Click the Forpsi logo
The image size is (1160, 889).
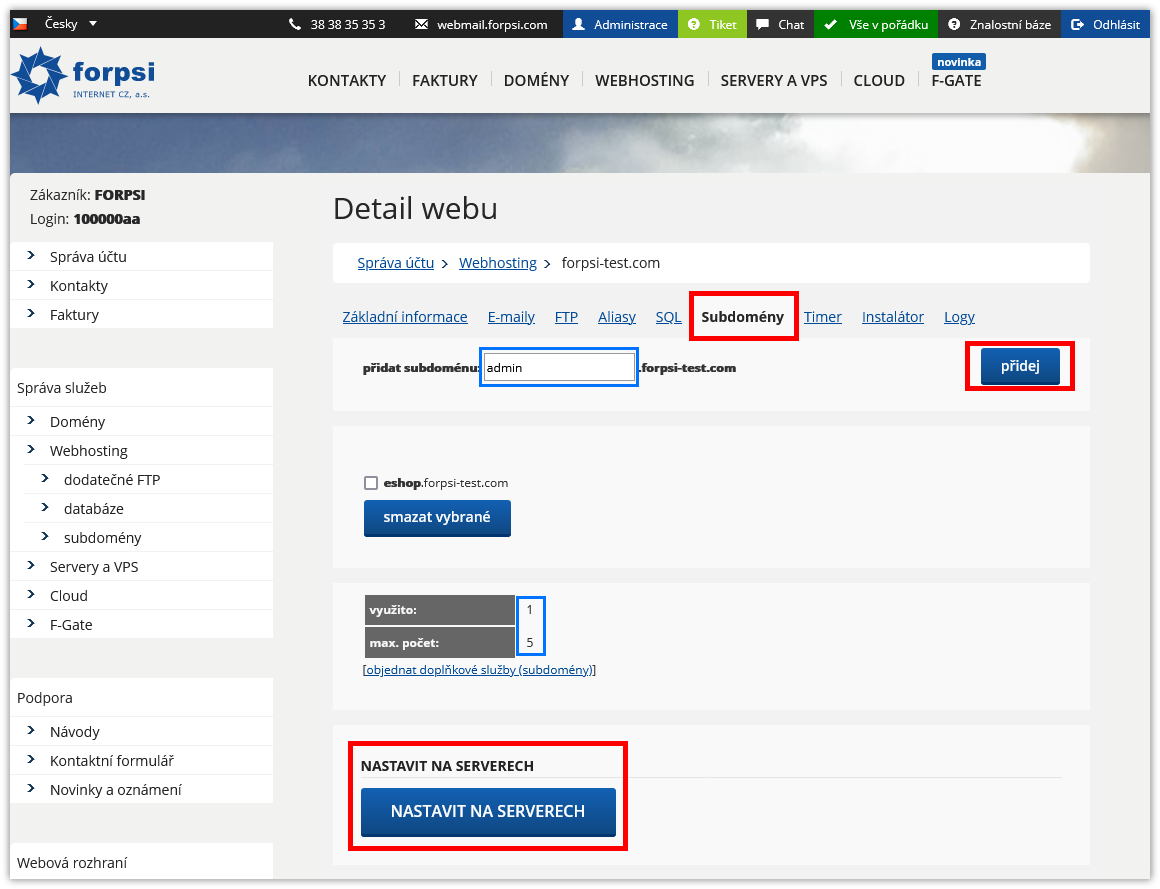click(84, 75)
